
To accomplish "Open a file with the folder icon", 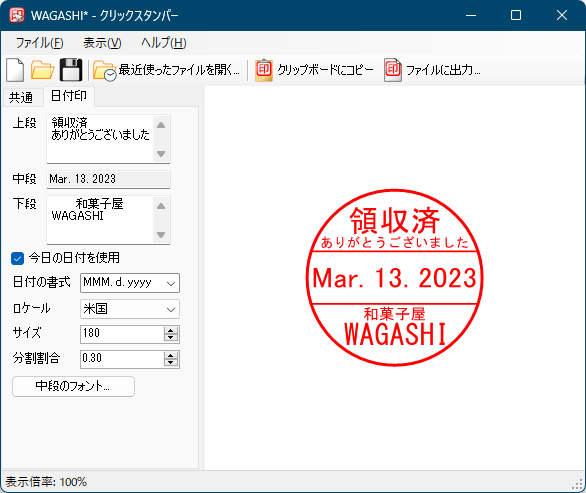I will tap(42, 70).
